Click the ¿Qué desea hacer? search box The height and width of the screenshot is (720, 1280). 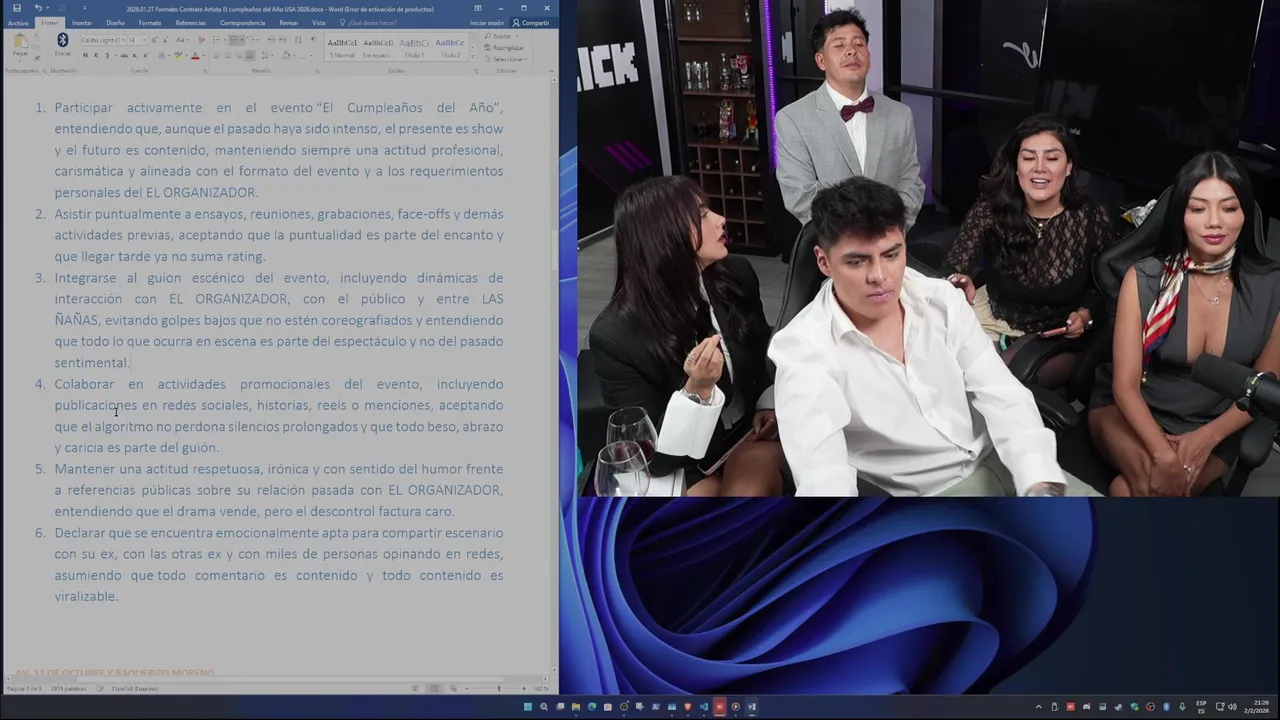point(369,23)
